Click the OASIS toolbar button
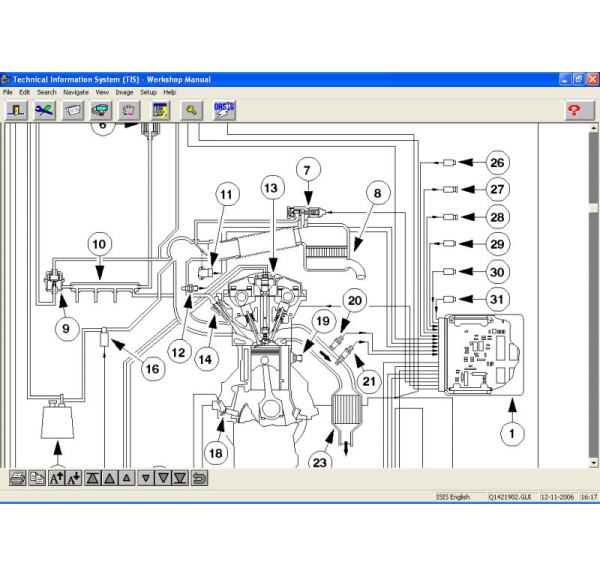This screenshot has width=600, height=577. [x=225, y=111]
